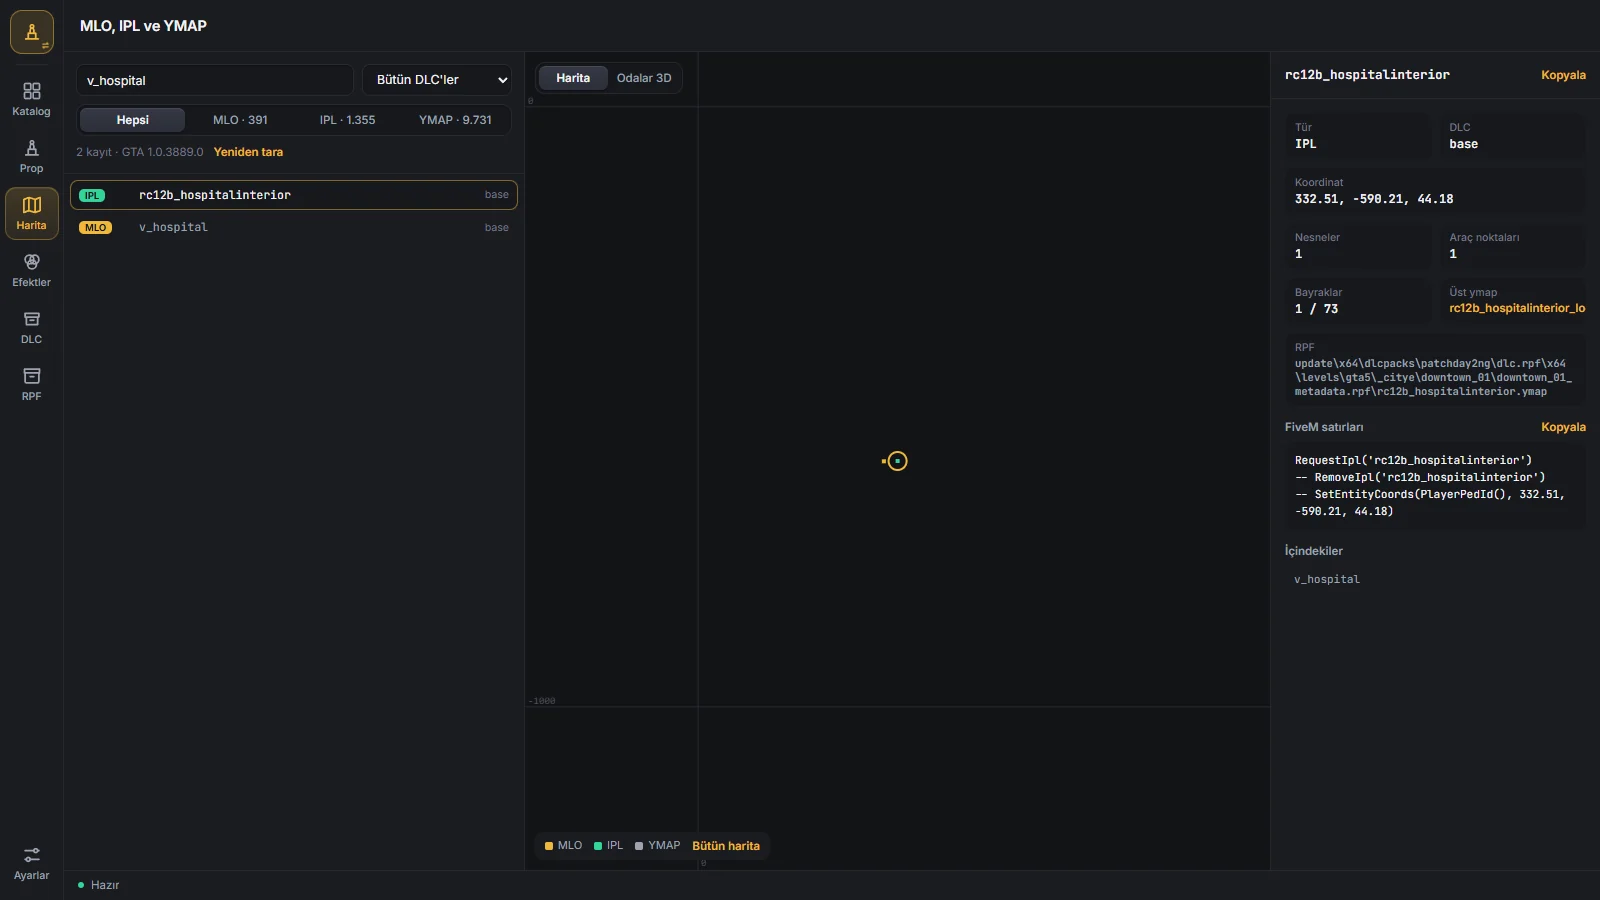1600x900 pixels.
Task: Click the Koordinat value 332.51, -590.21, 44.18
Action: point(1374,199)
